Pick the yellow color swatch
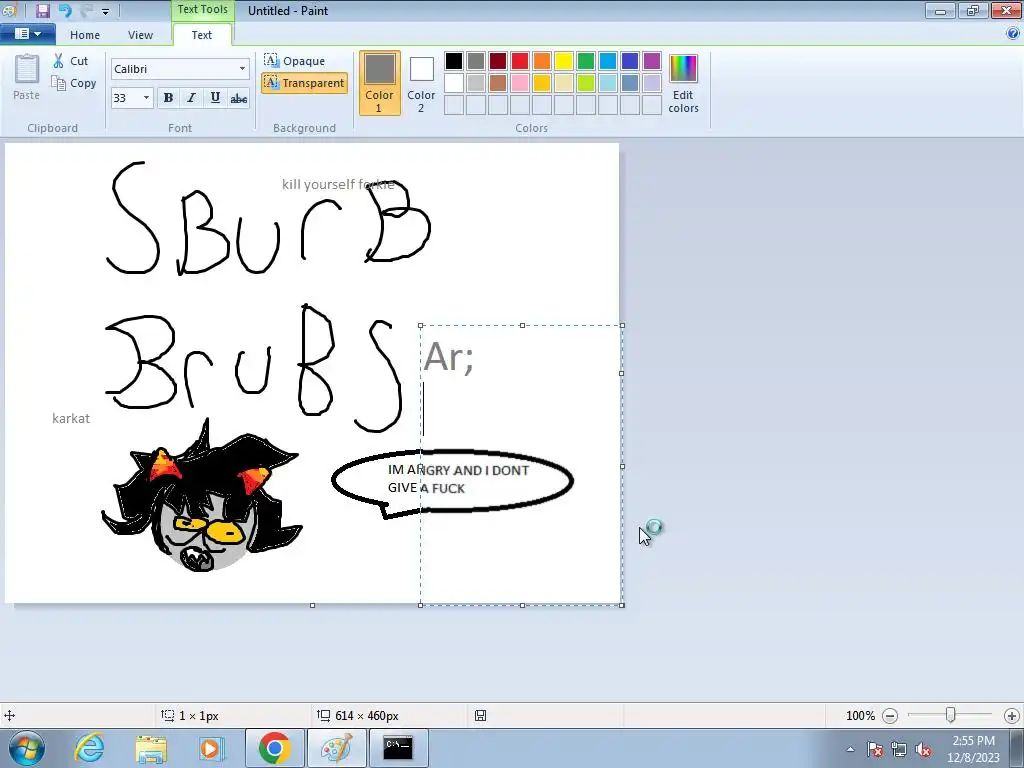 [564, 61]
